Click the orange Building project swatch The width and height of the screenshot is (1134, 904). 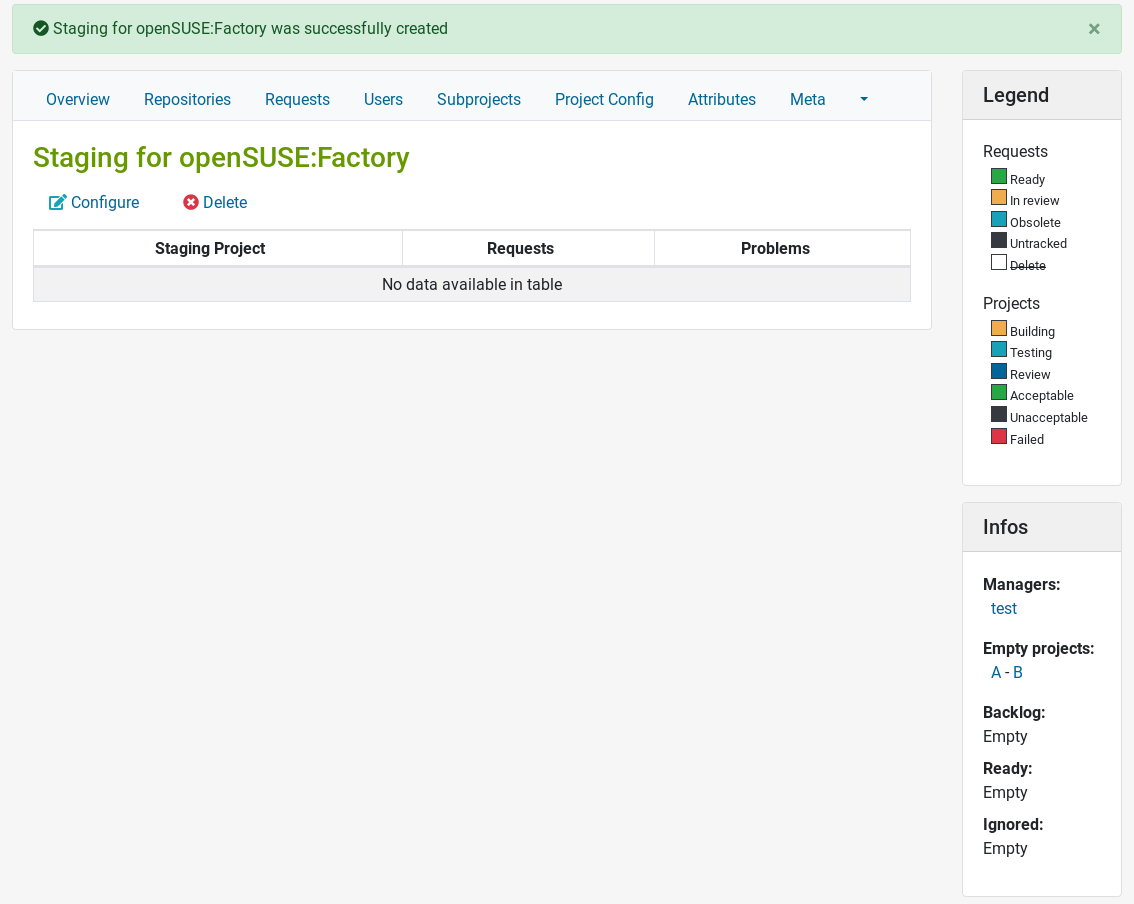pyautogui.click(x=999, y=328)
